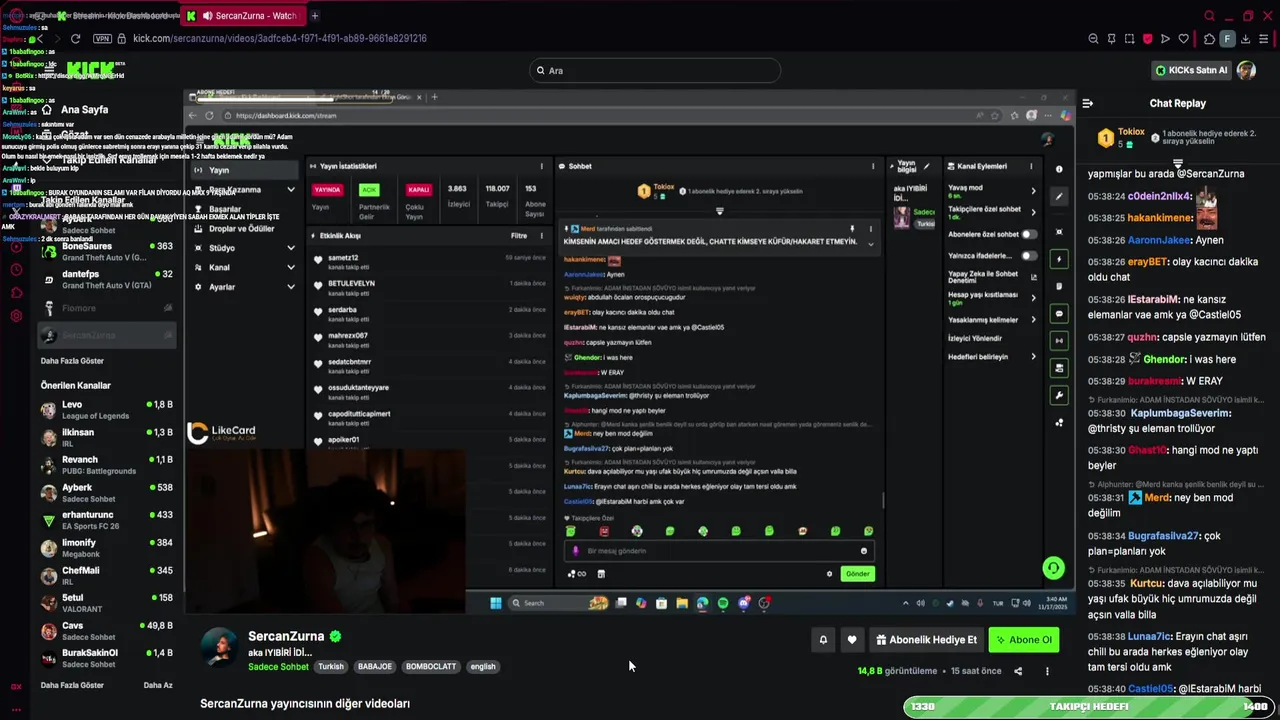Click emoji smiley icon in dashboard message box

(864, 551)
